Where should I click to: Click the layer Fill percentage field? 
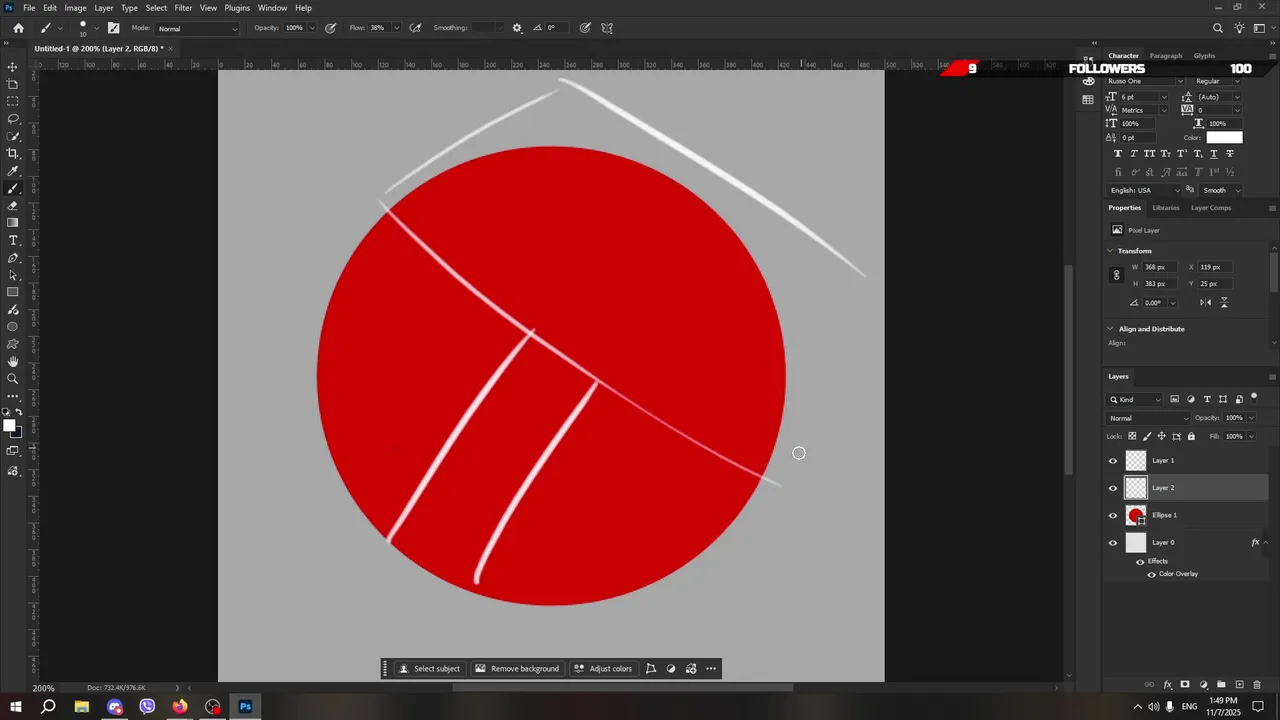tap(1234, 436)
